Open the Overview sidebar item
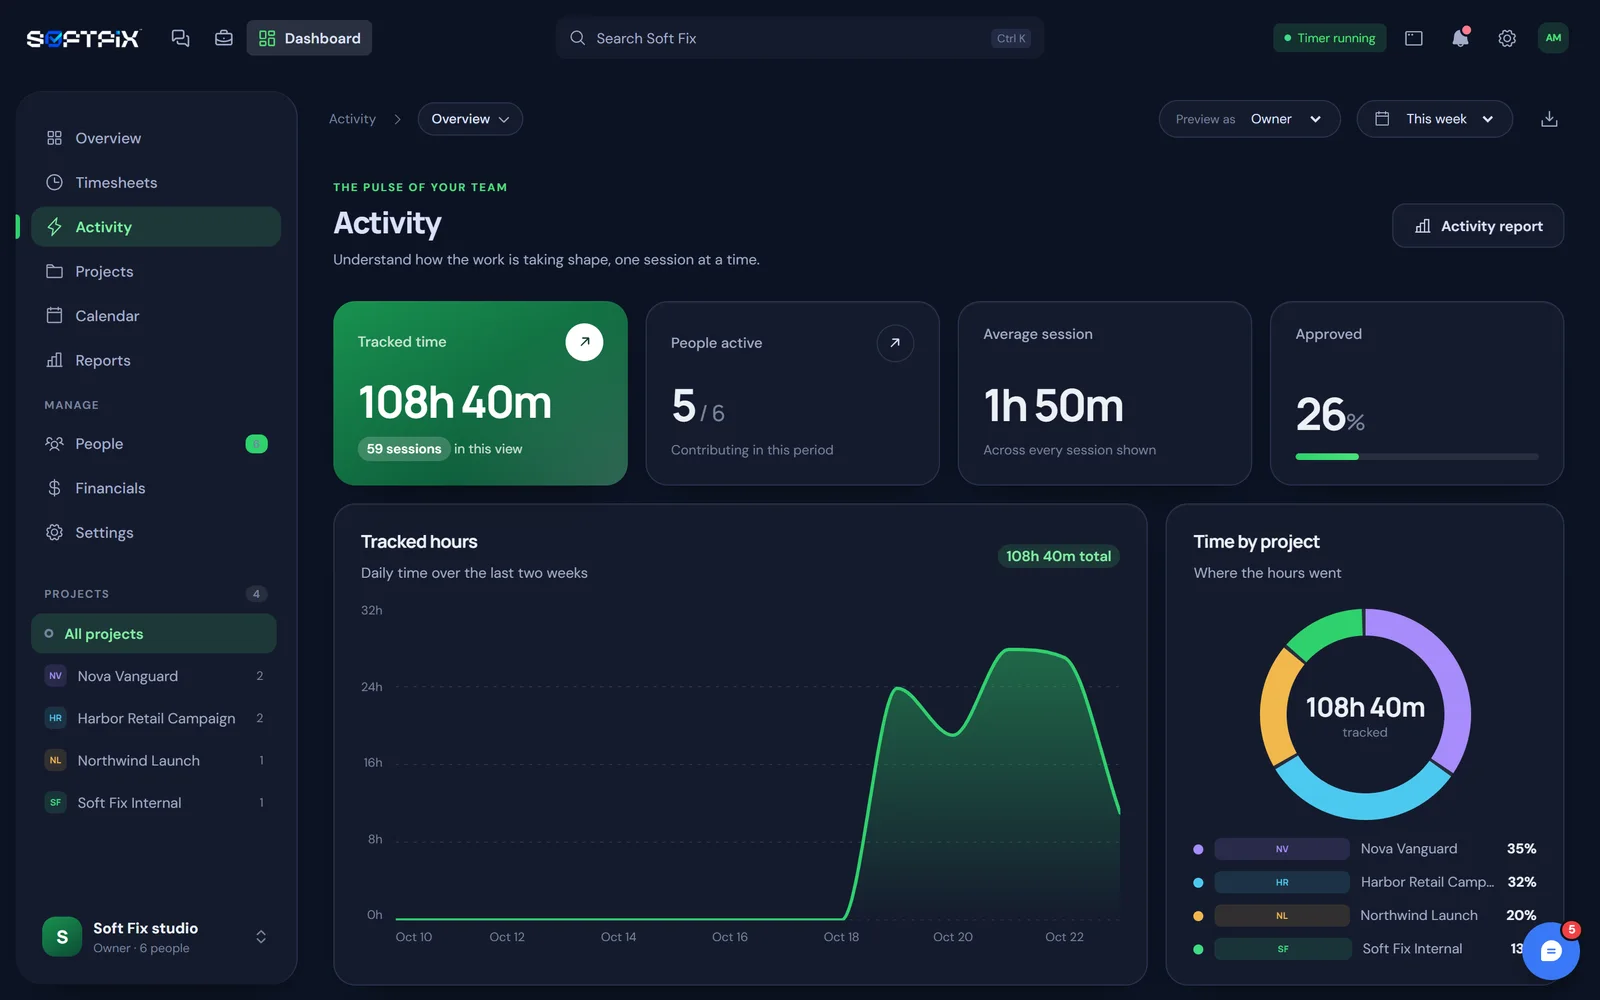Viewport: 1600px width, 1000px height. 156,138
